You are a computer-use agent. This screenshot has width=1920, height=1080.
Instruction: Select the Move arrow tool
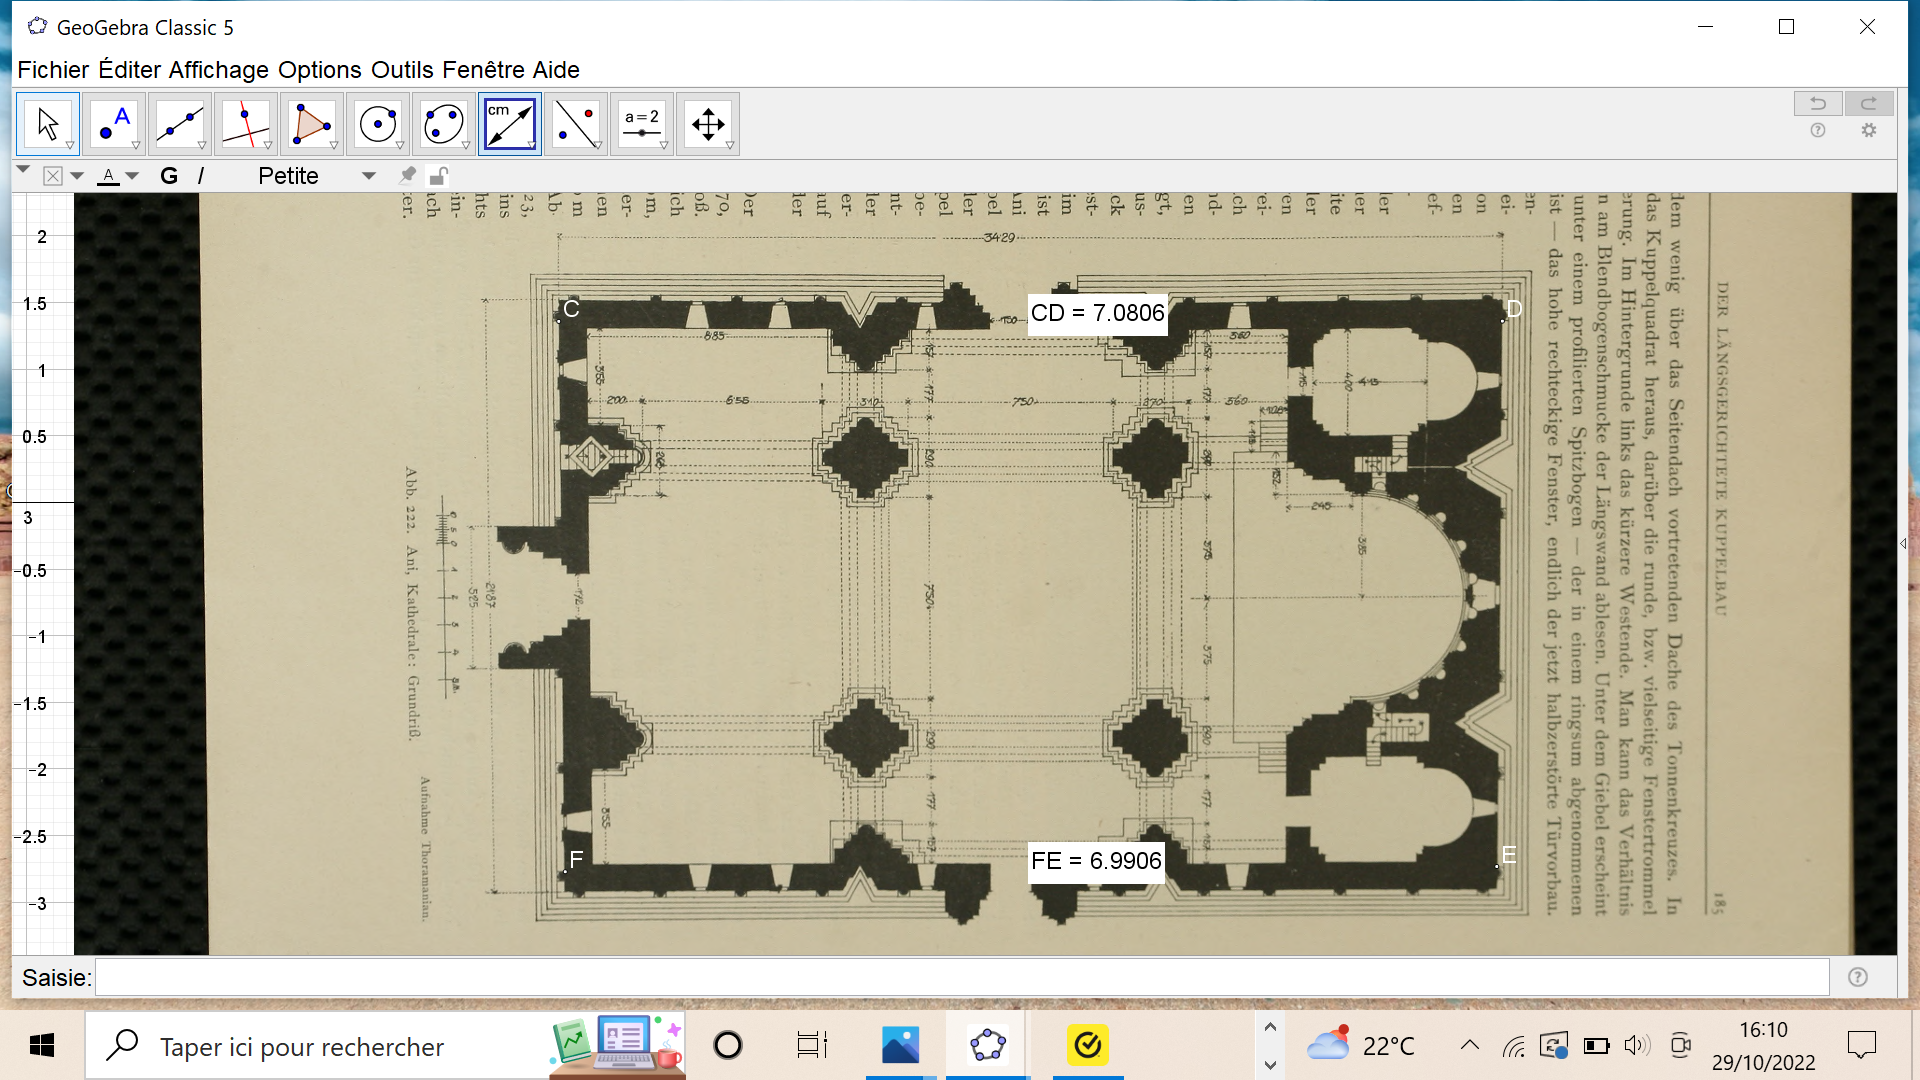pyautogui.click(x=47, y=124)
